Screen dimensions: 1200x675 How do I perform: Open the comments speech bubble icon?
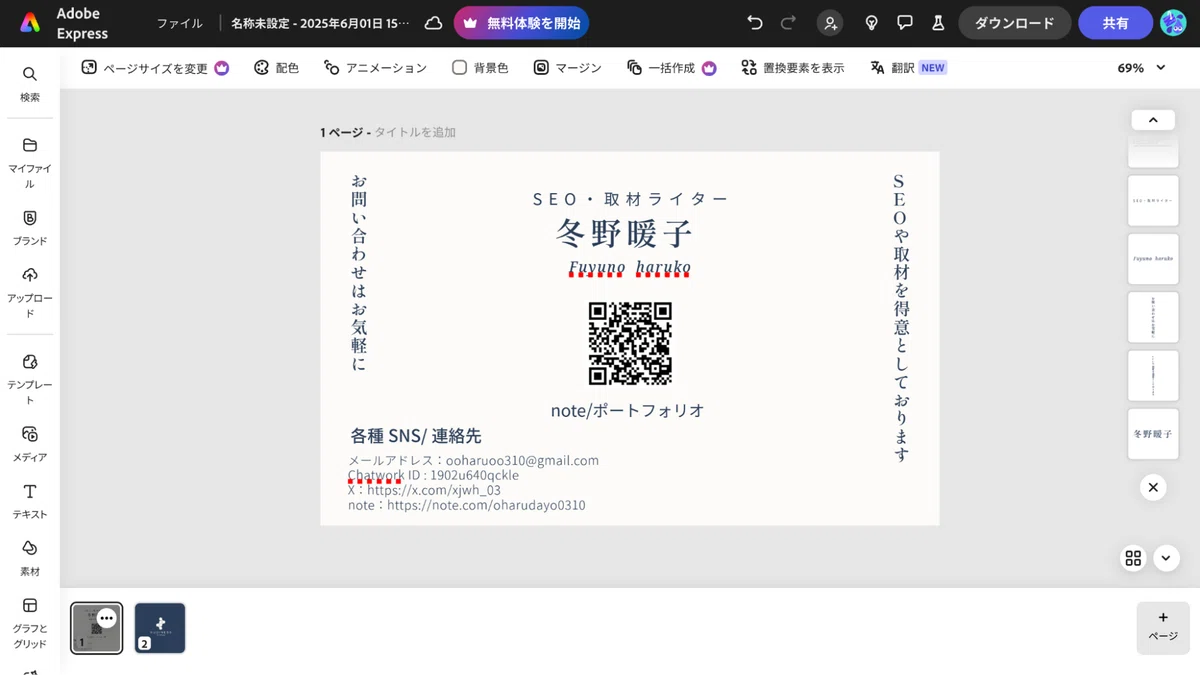(905, 23)
